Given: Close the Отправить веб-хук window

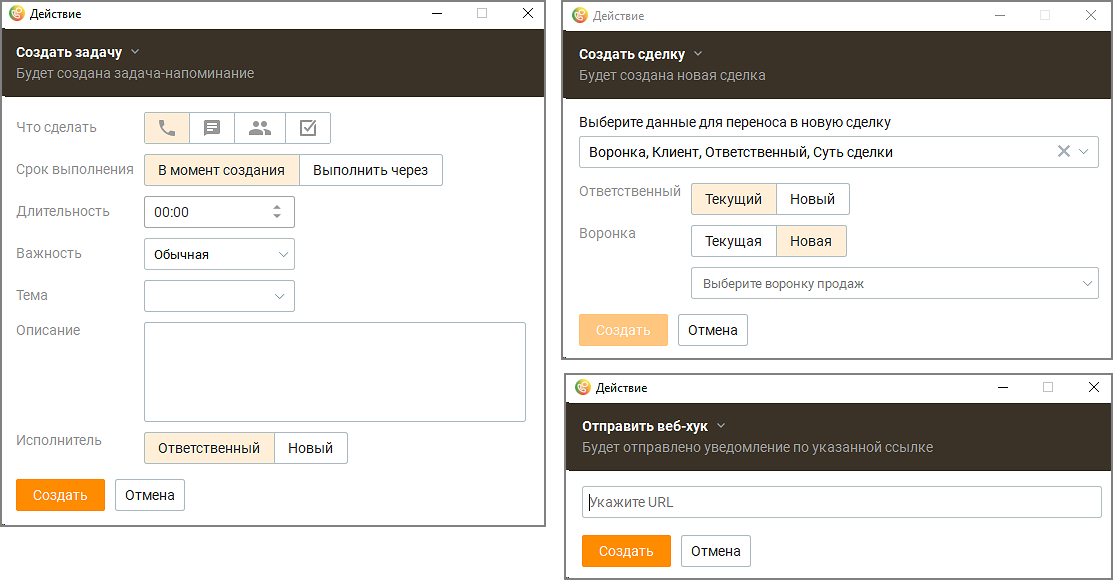Looking at the screenshot, I should (x=1093, y=387).
